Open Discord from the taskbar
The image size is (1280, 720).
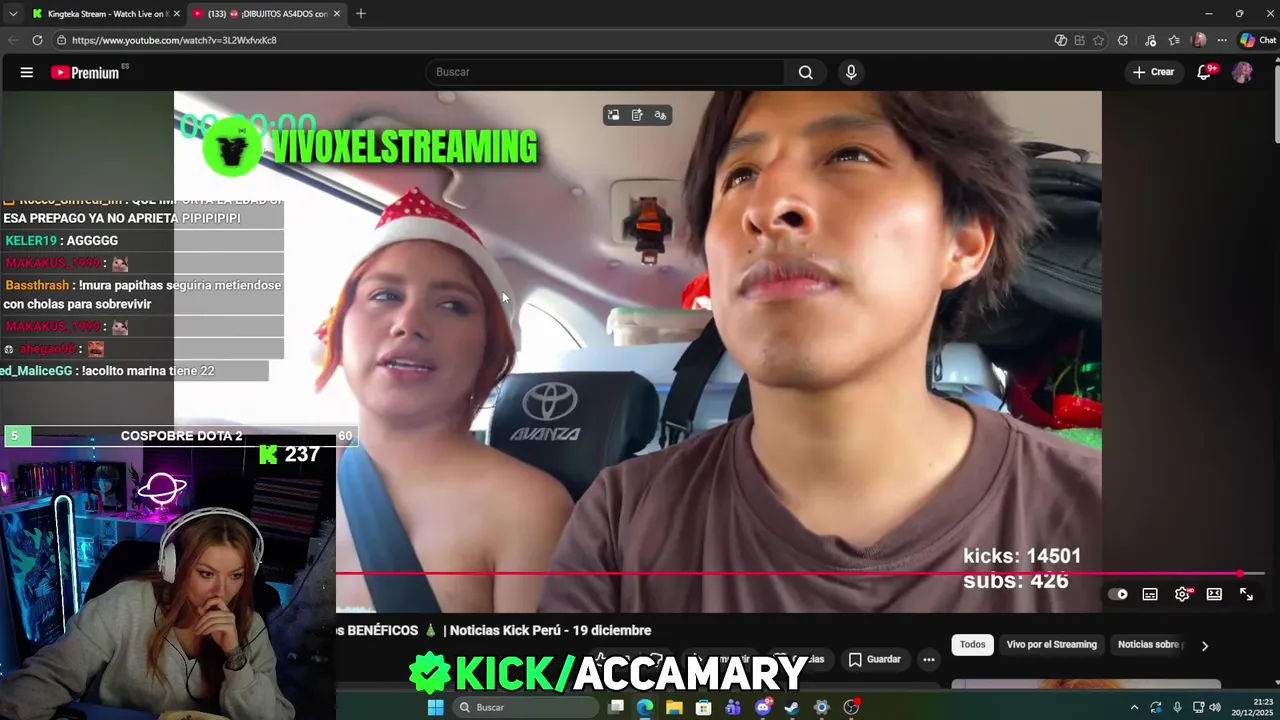tap(762, 707)
